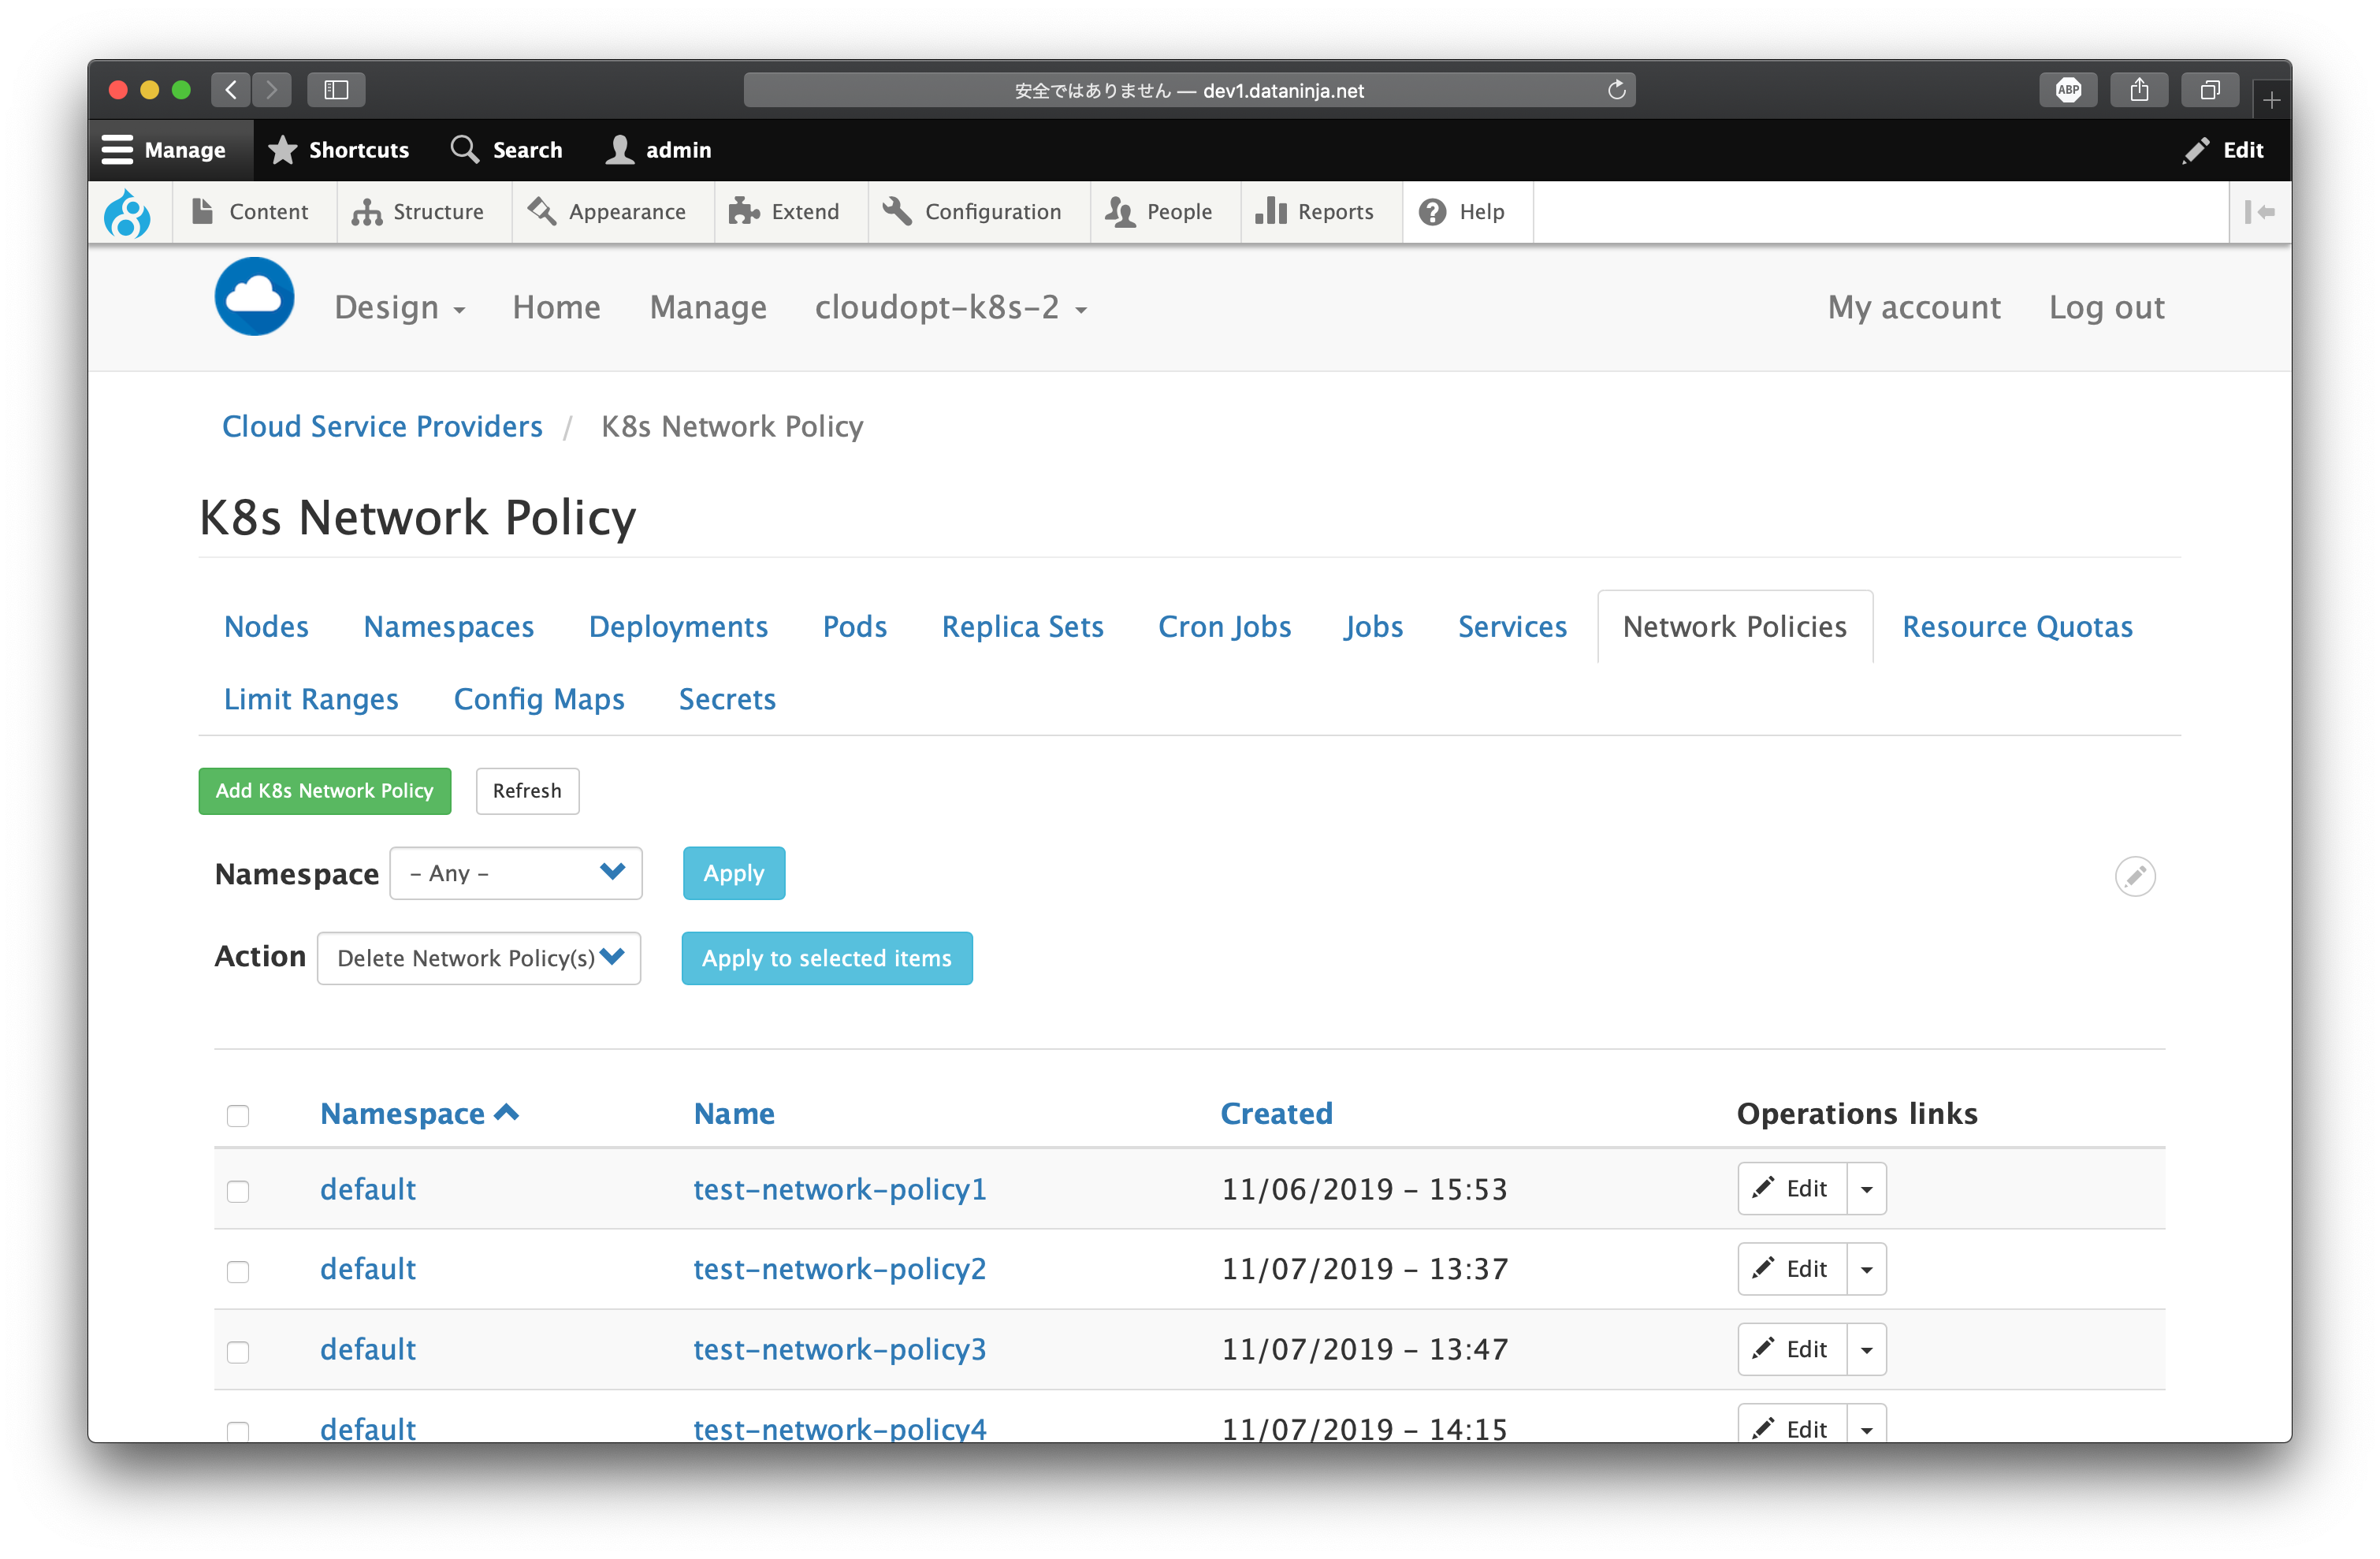Open the Manage hamburger menu

pos(119,149)
